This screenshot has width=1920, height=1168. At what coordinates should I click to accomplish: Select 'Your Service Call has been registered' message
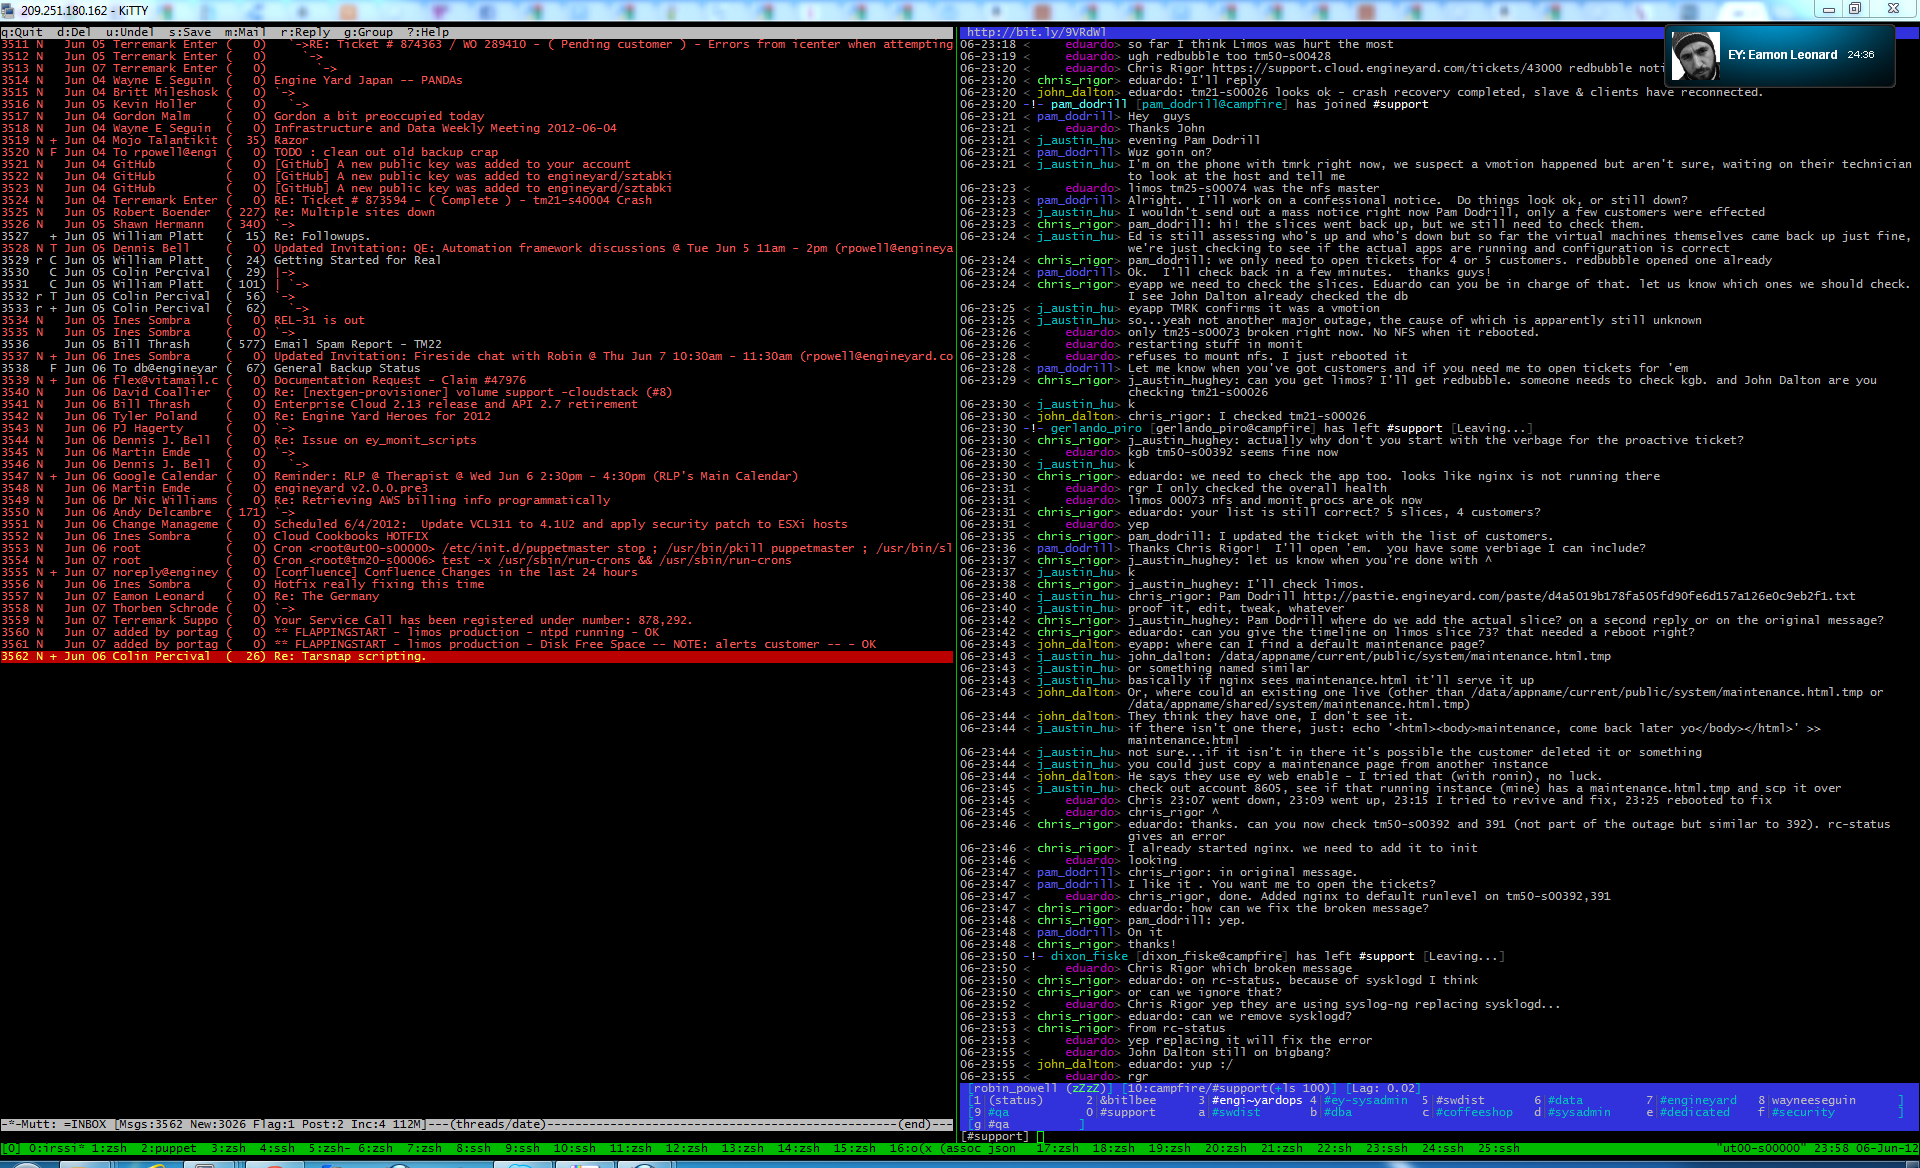[x=476, y=620]
